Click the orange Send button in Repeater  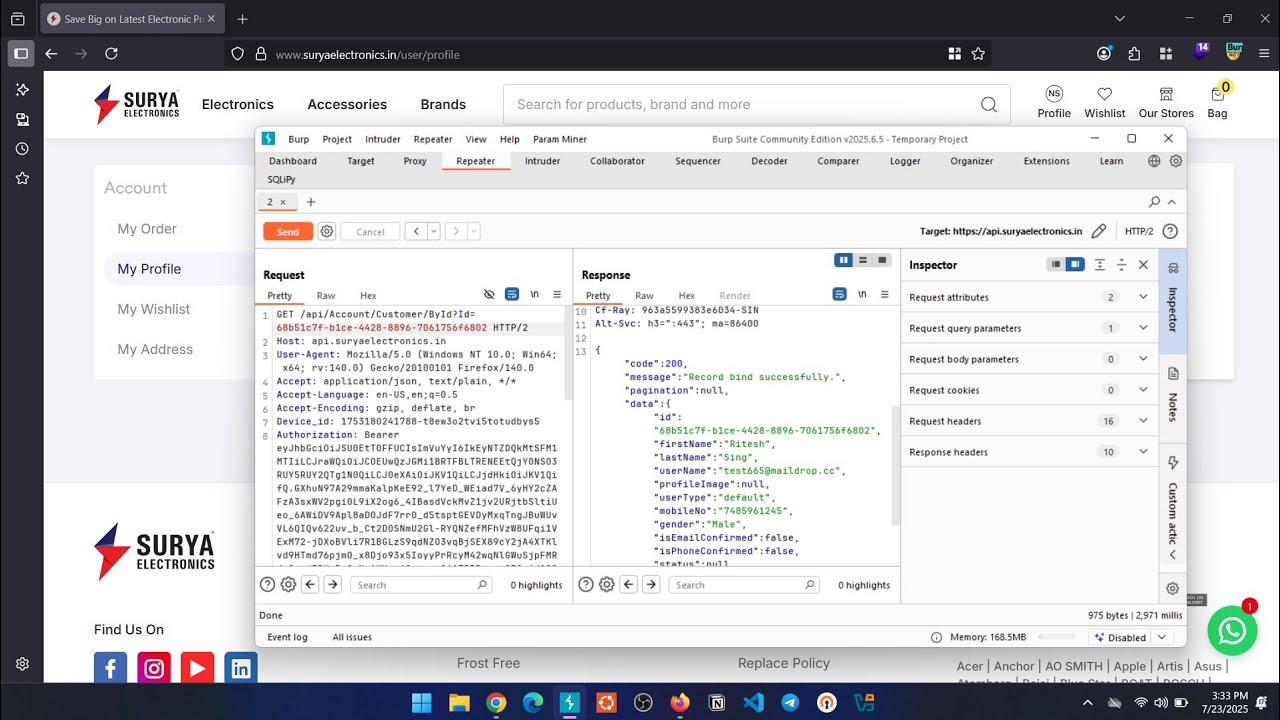point(288,231)
